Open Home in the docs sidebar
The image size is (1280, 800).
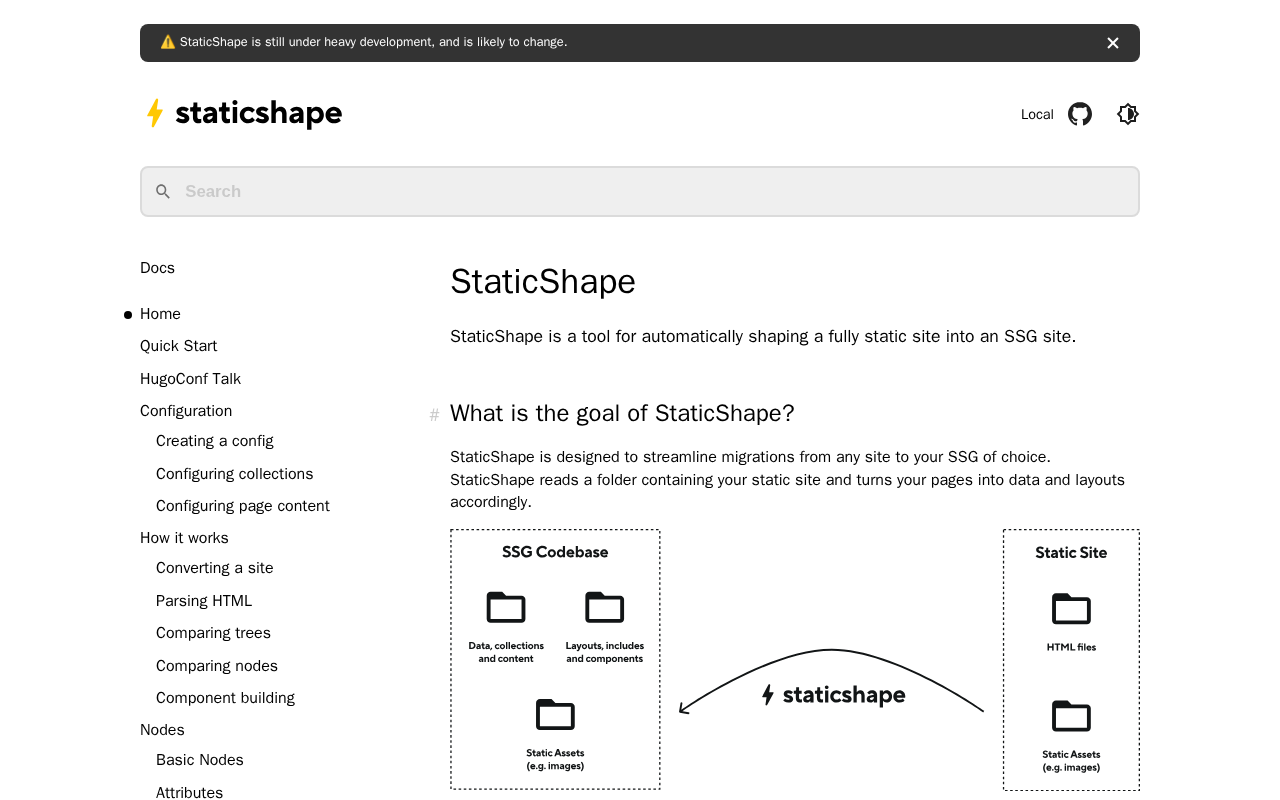click(x=160, y=314)
